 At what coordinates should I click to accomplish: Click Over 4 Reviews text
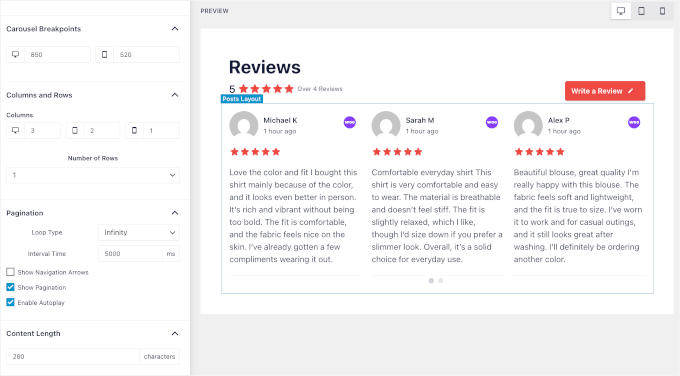click(x=320, y=89)
